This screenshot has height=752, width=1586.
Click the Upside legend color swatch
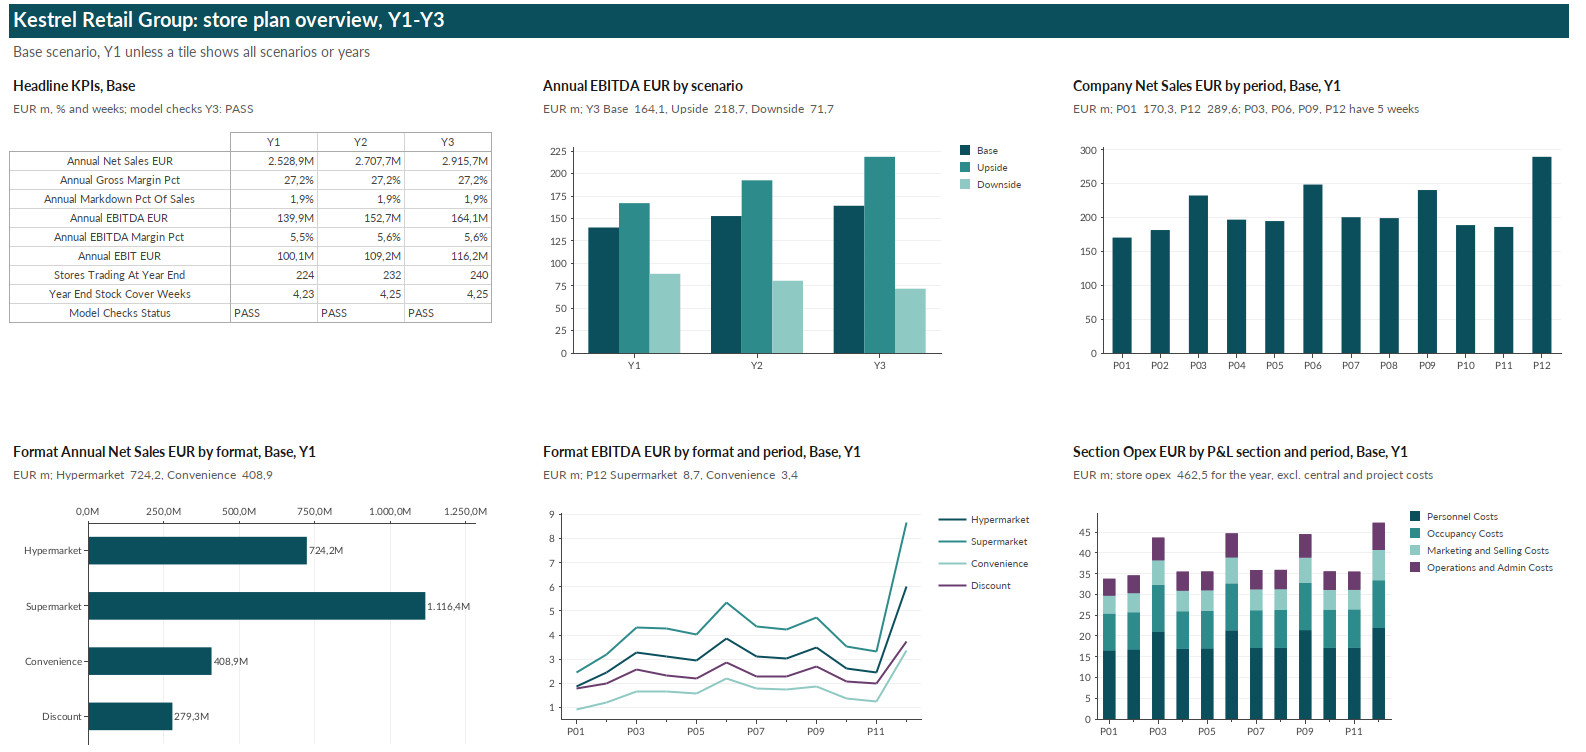click(965, 168)
